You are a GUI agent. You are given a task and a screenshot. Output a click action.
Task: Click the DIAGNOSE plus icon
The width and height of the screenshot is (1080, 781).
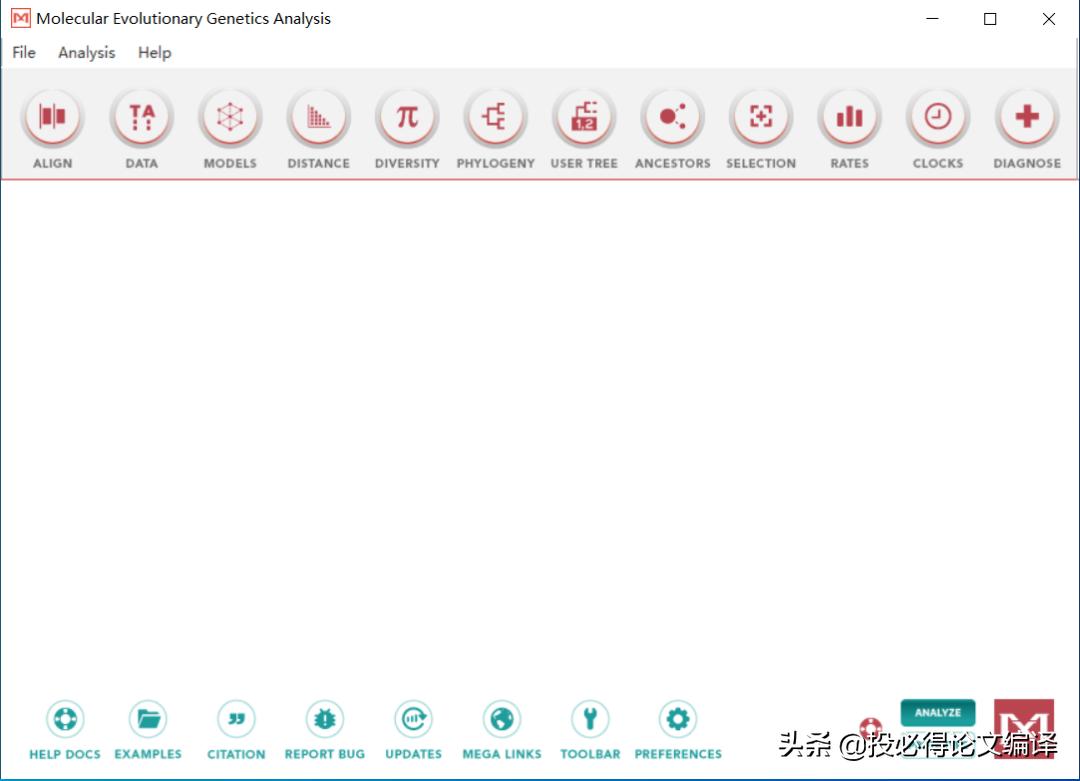click(1027, 117)
